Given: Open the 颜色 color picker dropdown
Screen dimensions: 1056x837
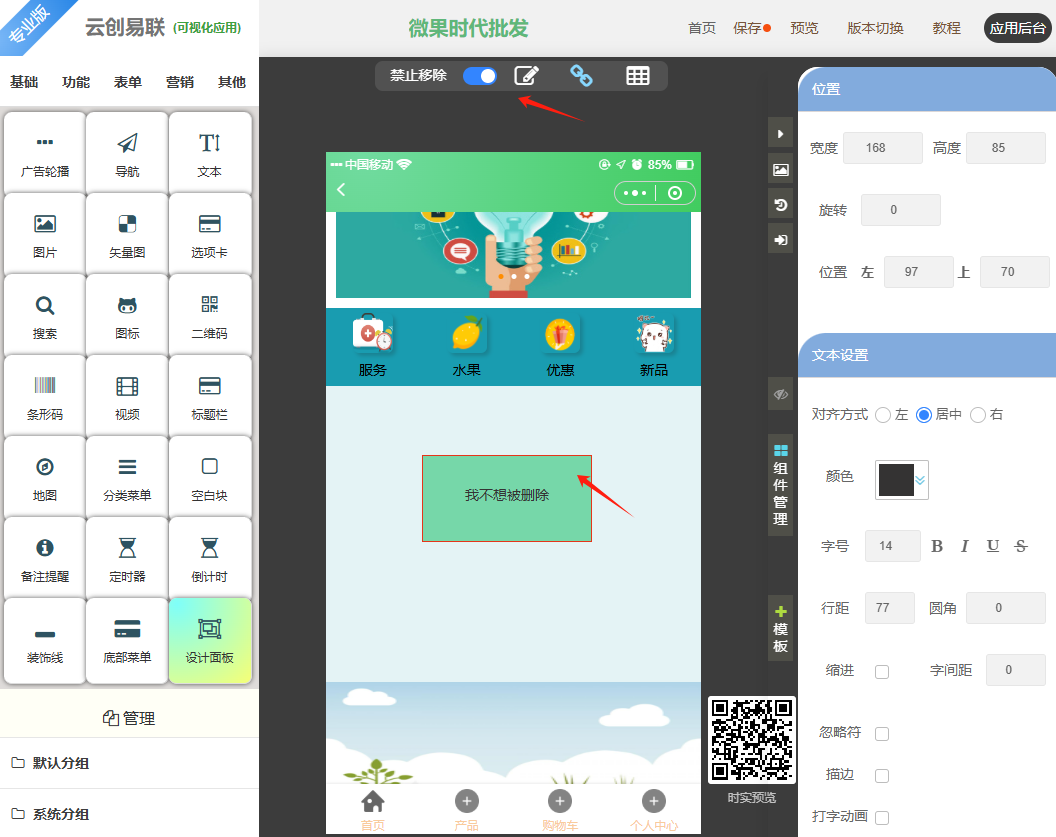Looking at the screenshot, I should (902, 480).
